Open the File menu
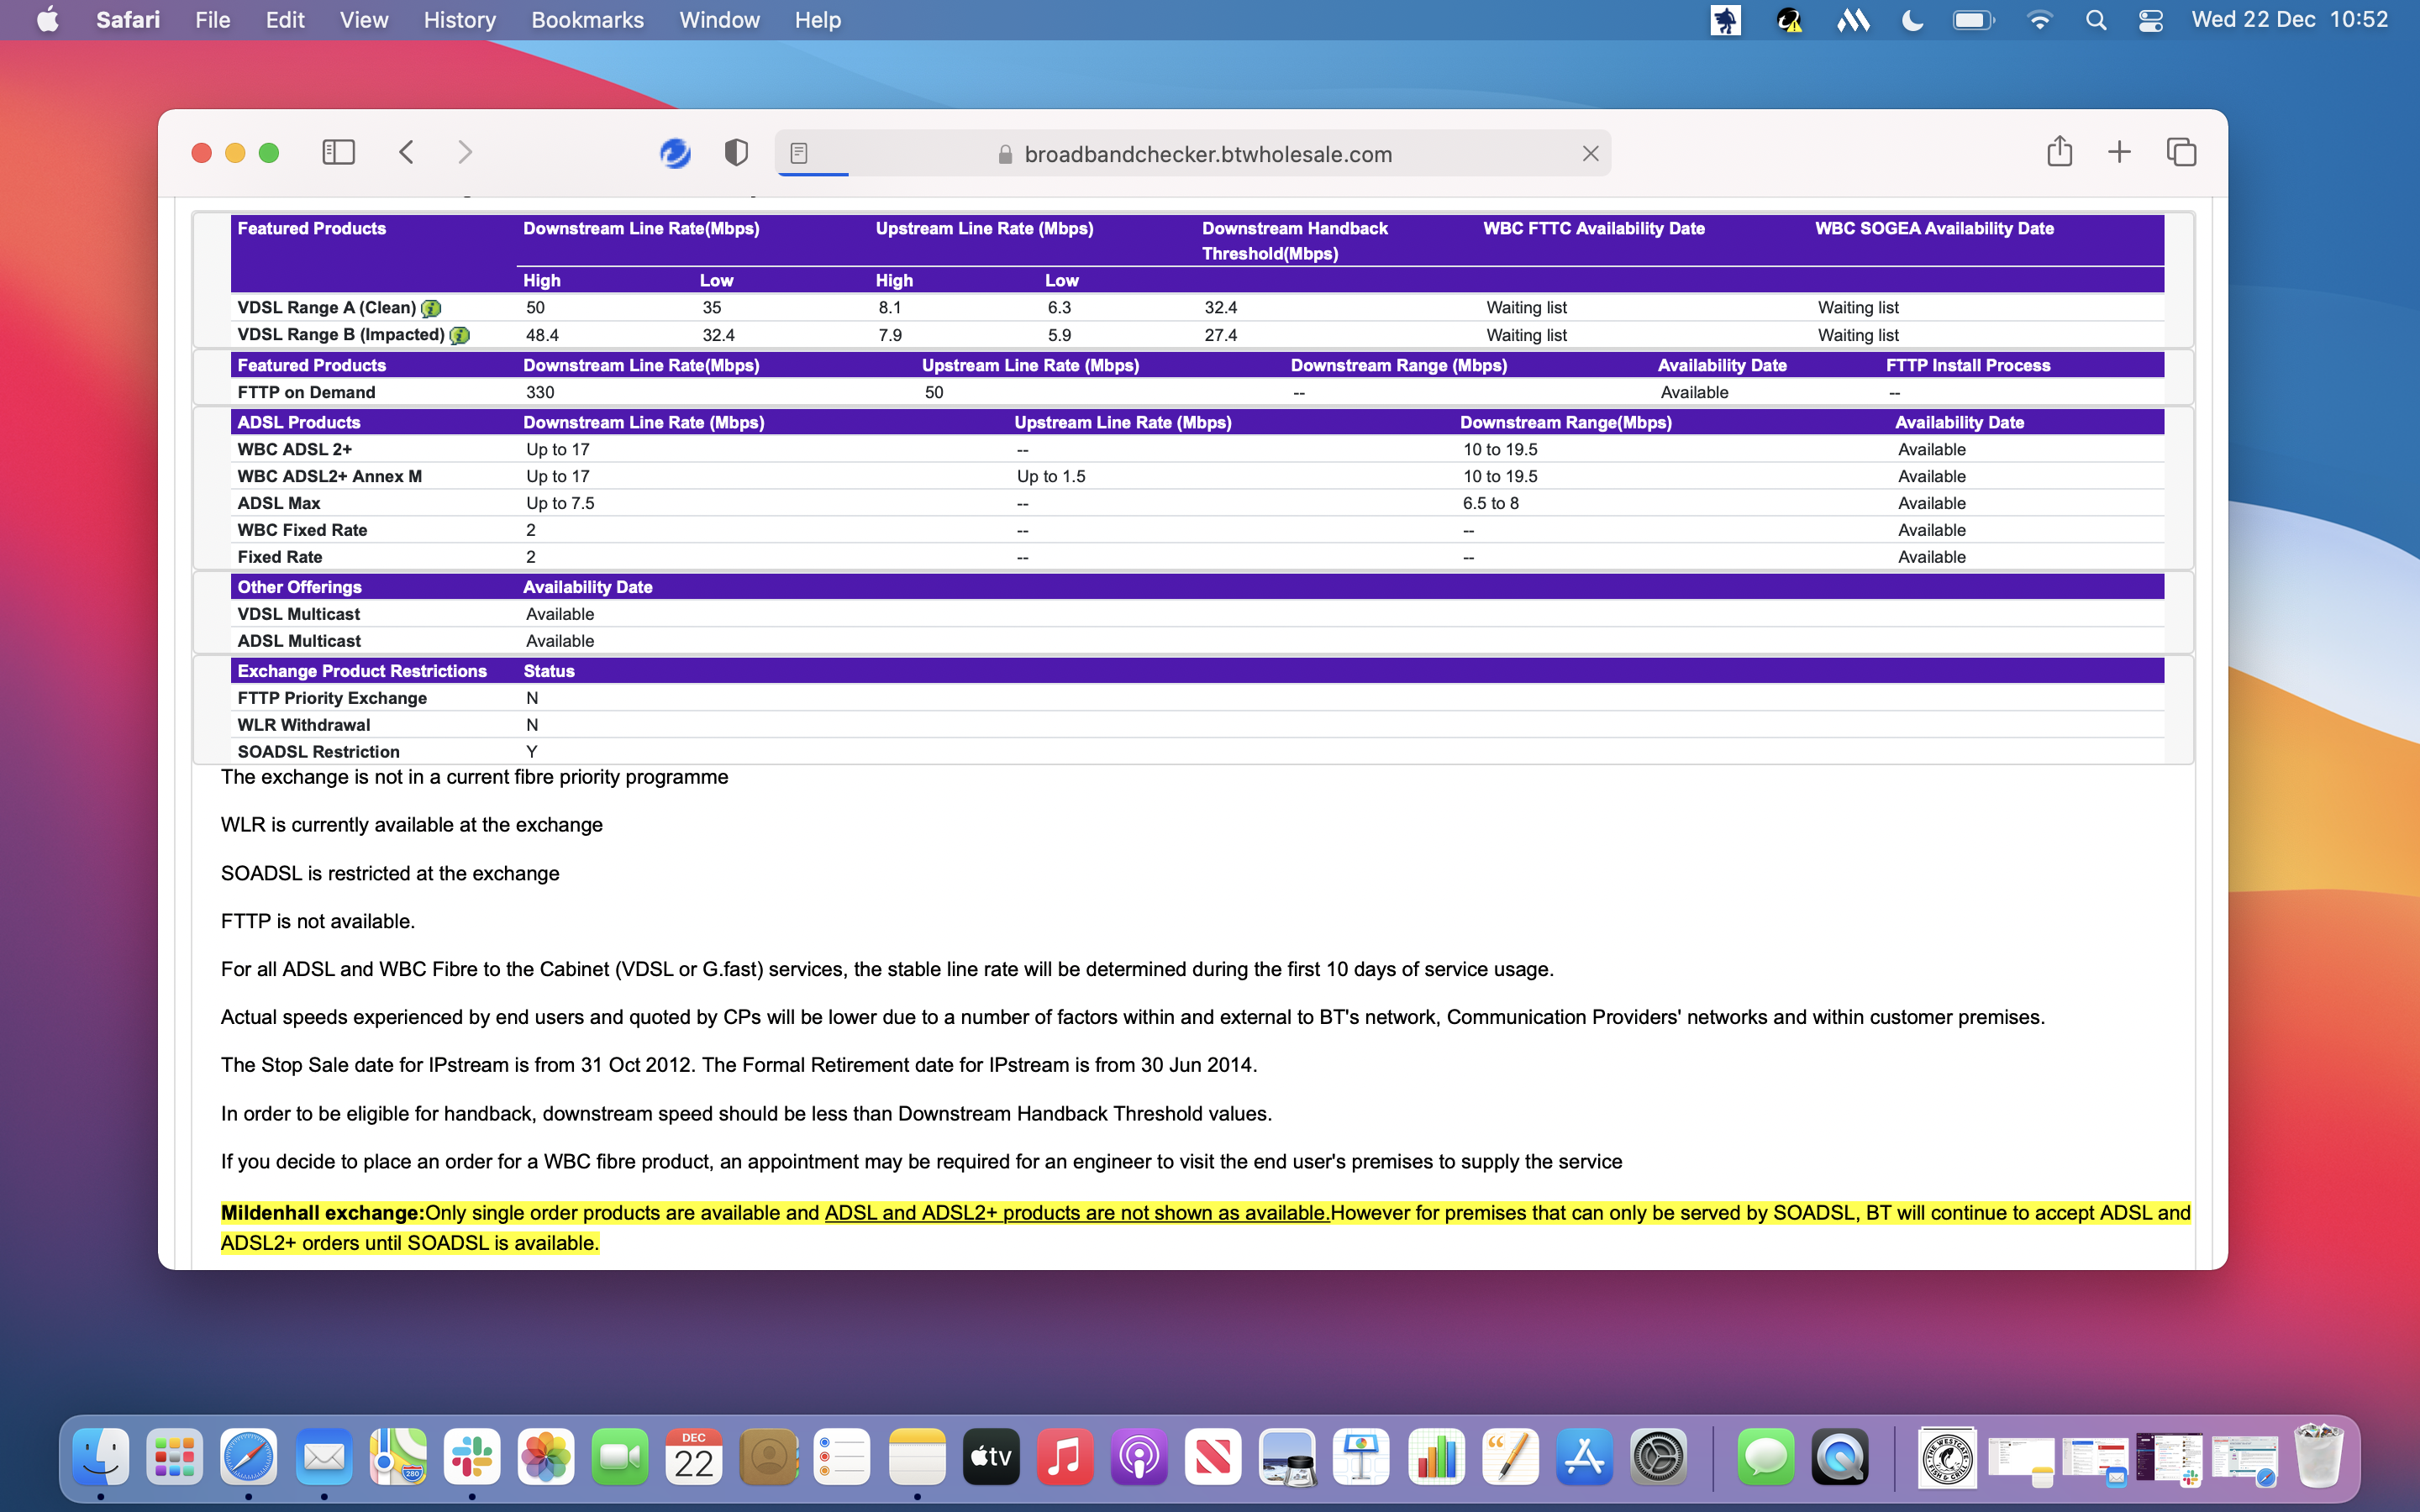The width and height of the screenshot is (2420, 1512). point(212,20)
